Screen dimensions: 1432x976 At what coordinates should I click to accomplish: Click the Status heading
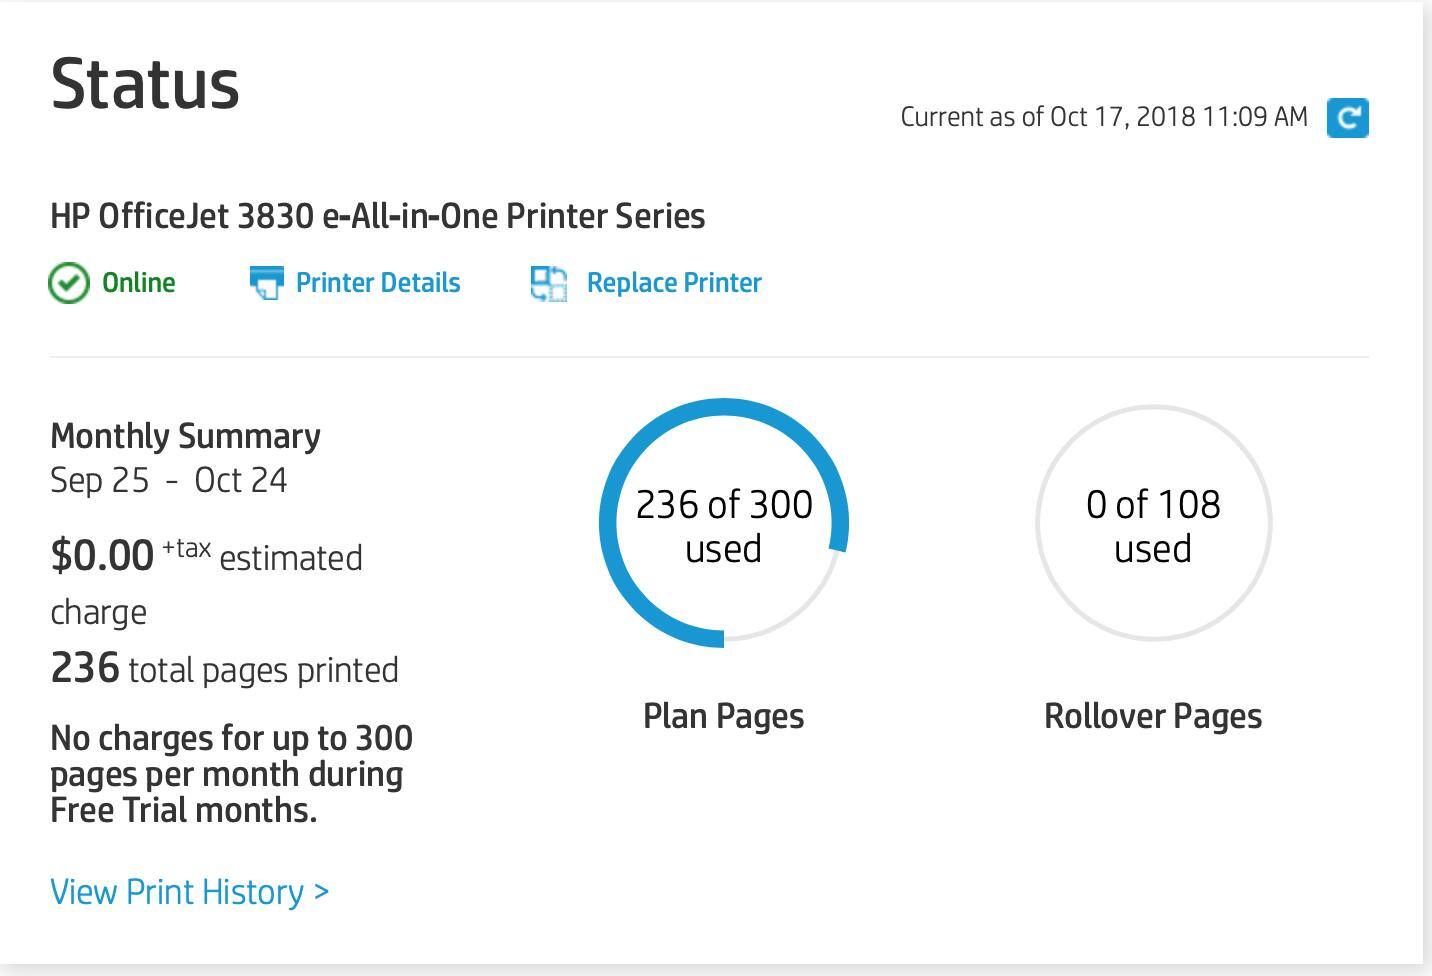[x=145, y=84]
